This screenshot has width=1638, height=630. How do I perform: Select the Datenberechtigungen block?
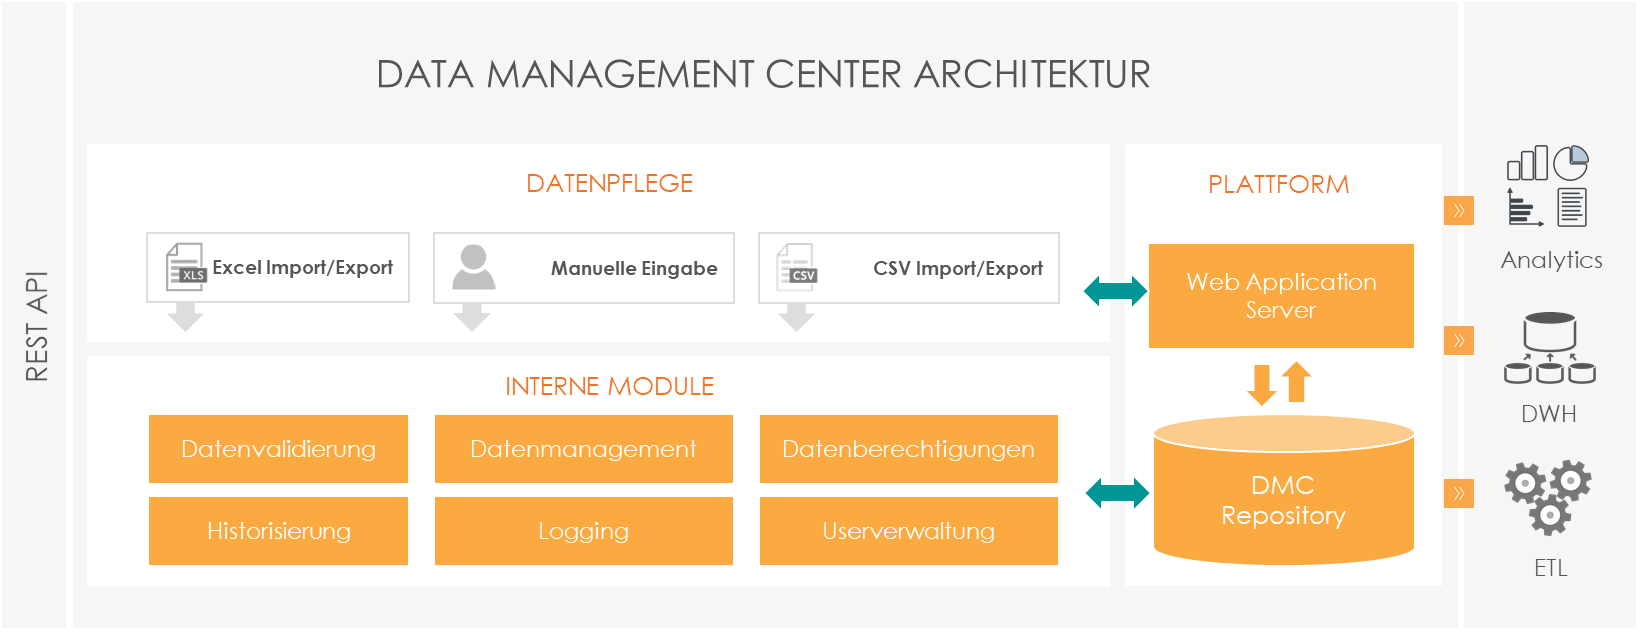coord(908,449)
